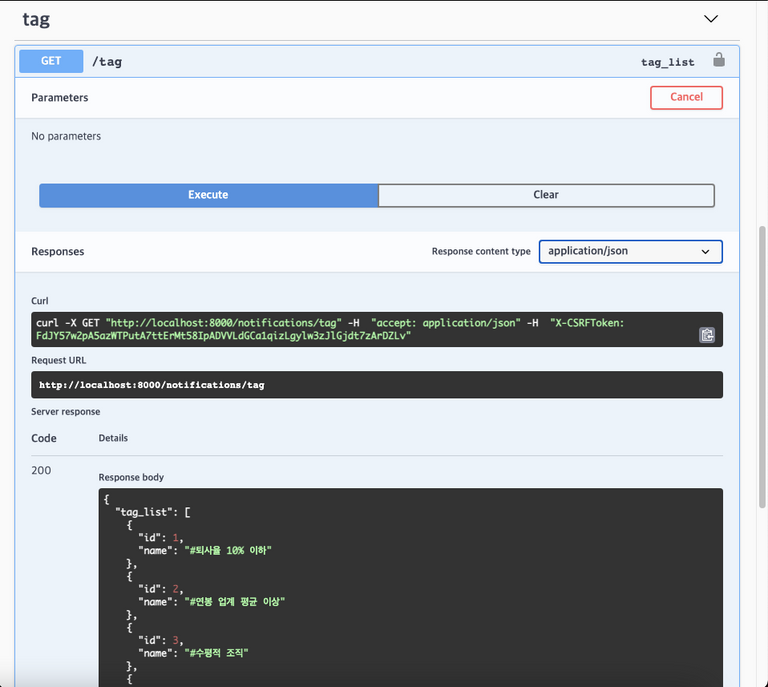768x687 pixels.
Task: Click the tag_list operation label
Action: [x=668, y=62]
